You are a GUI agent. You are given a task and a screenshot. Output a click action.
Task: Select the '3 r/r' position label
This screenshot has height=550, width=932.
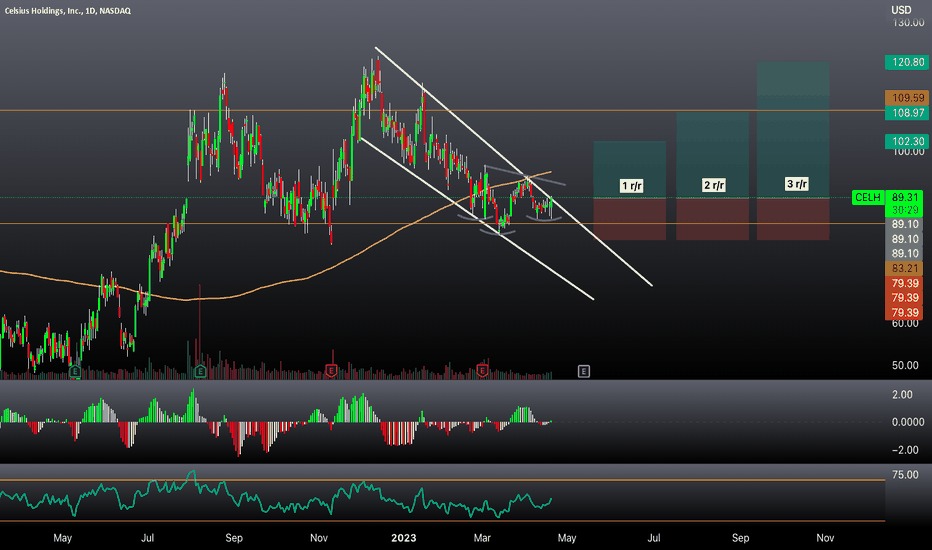[x=796, y=184]
